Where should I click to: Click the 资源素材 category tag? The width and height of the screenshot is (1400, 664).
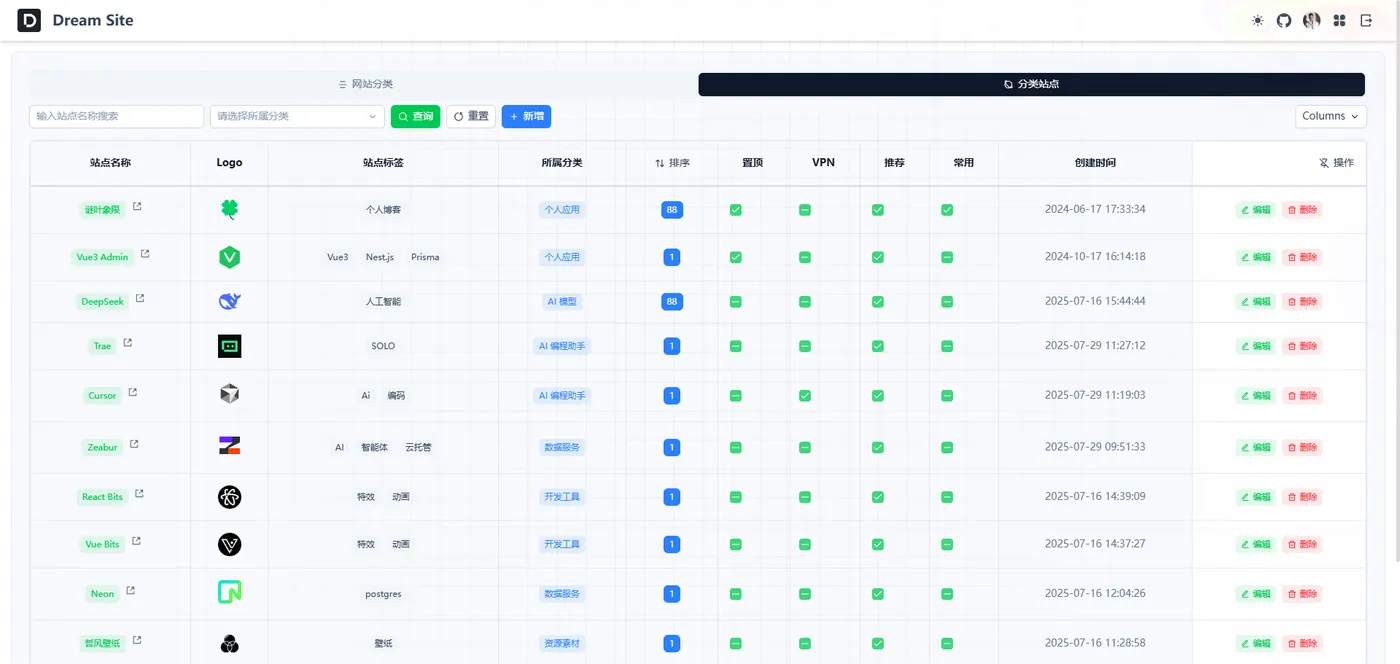click(561, 643)
